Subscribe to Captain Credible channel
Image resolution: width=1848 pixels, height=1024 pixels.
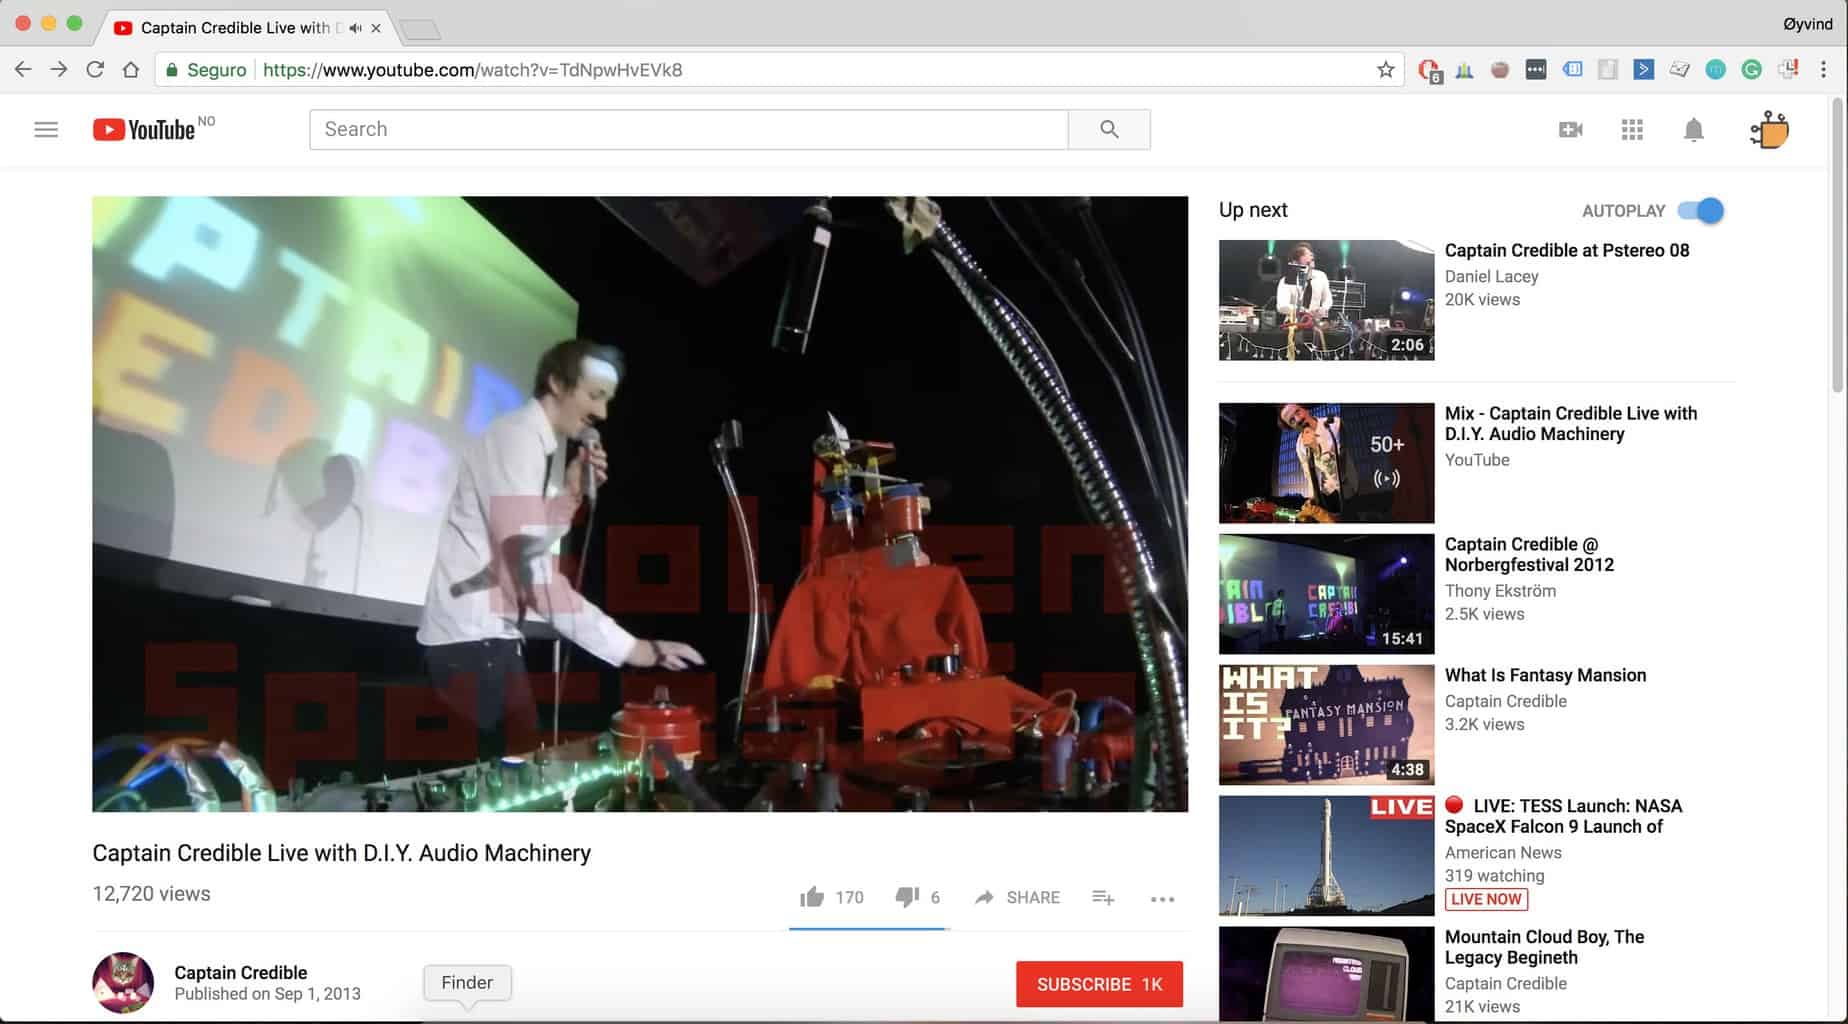point(1099,984)
